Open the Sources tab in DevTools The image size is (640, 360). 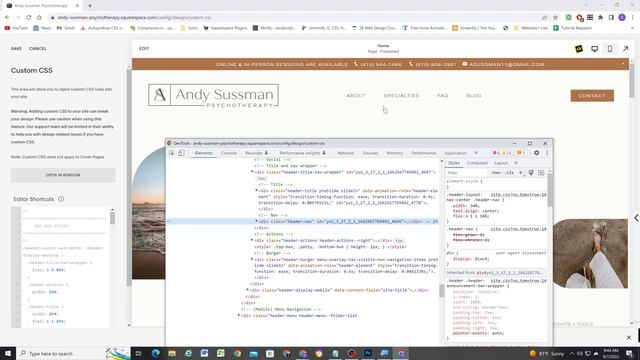(x=371, y=153)
